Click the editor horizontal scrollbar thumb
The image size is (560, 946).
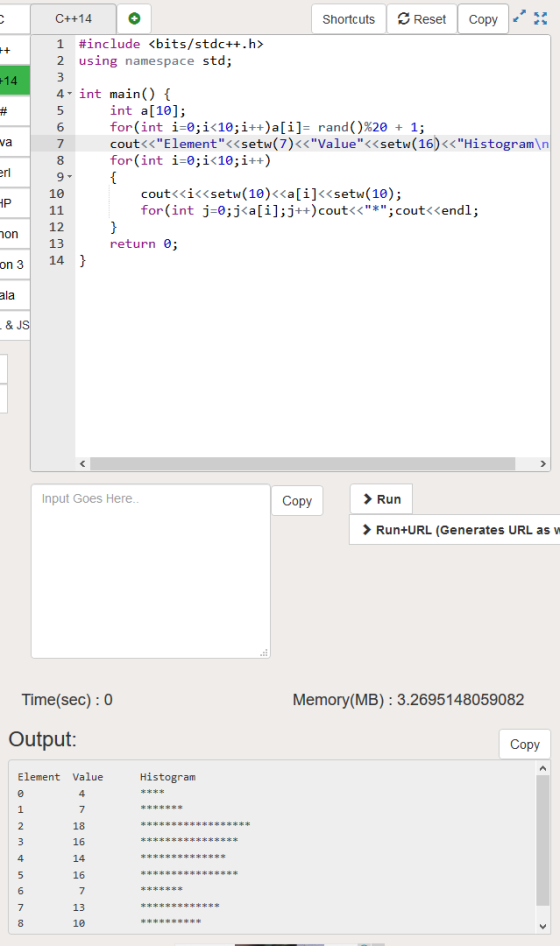pyautogui.click(x=302, y=463)
